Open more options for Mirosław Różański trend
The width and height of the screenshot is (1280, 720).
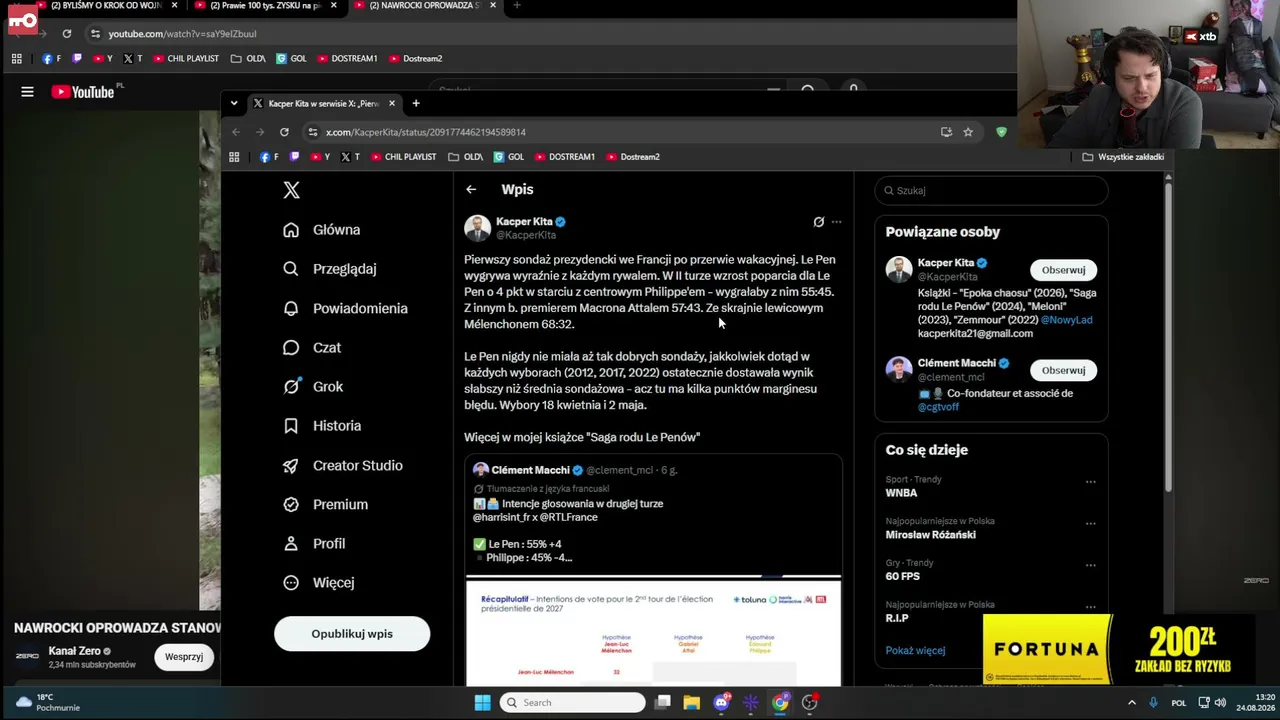(1091, 523)
